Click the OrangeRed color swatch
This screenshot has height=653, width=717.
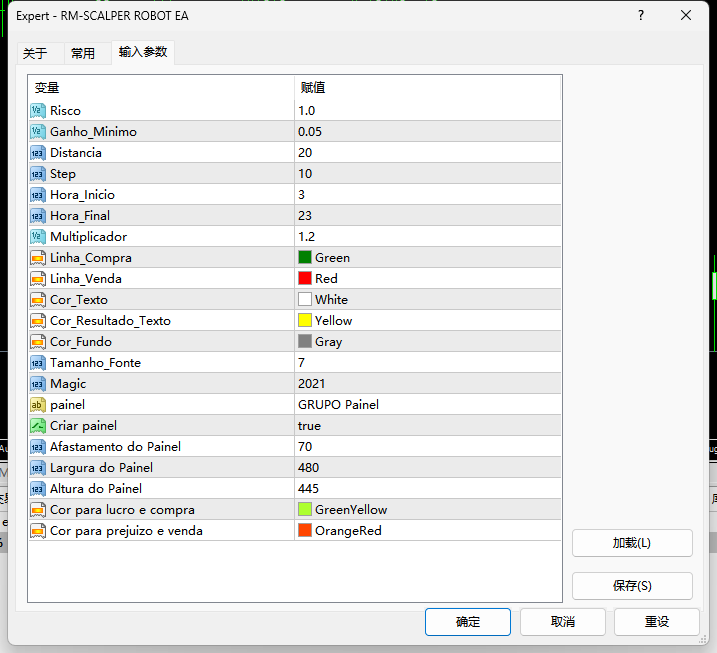tap(305, 530)
